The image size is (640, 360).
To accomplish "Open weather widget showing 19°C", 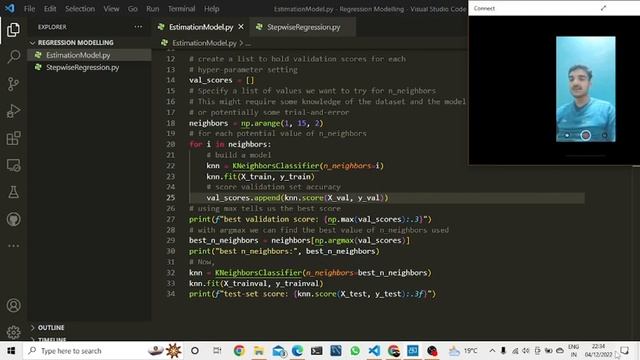I will click(x=463, y=351).
